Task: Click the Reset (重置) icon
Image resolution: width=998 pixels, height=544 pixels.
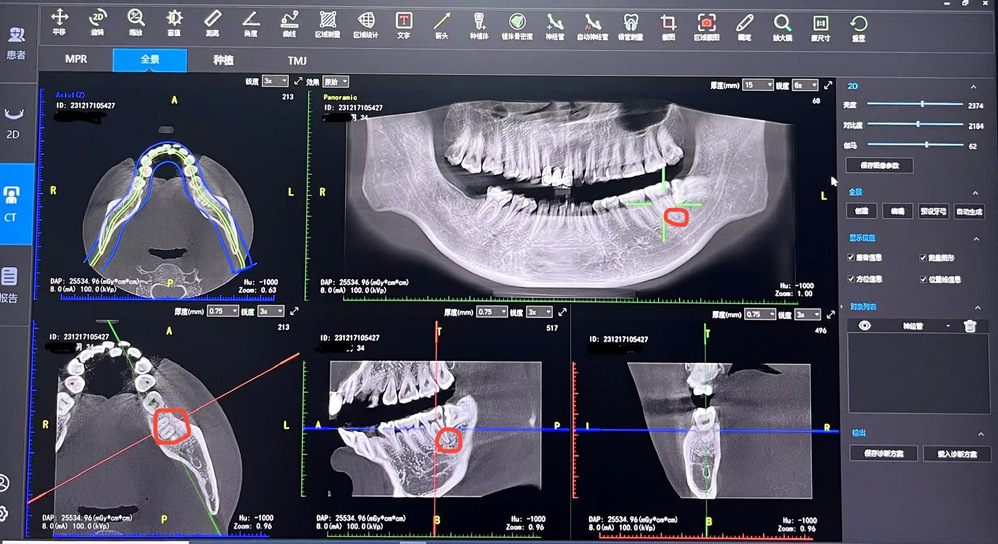Action: [859, 27]
